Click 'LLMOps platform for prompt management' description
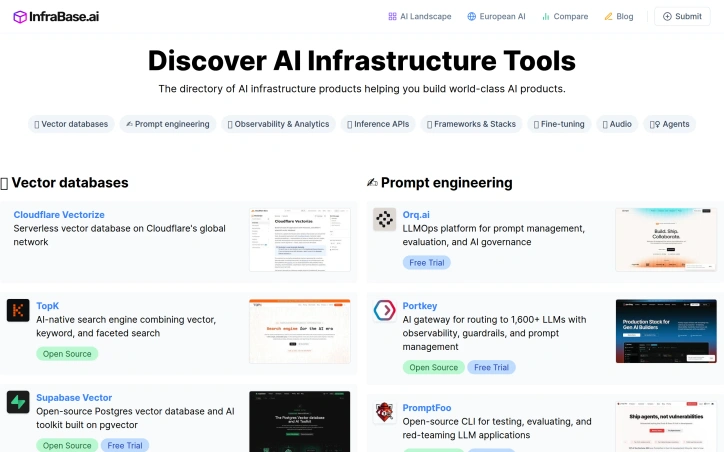This screenshot has height=452, width=724. pyautogui.click(x=494, y=235)
